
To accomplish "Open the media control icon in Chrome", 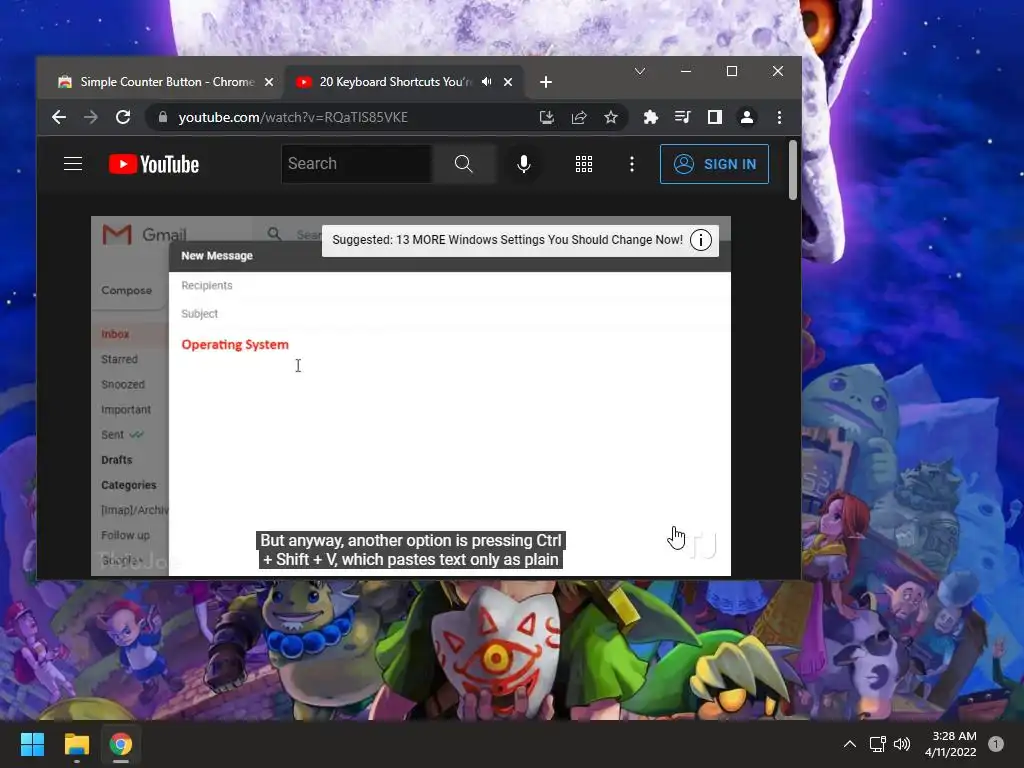I will [682, 117].
